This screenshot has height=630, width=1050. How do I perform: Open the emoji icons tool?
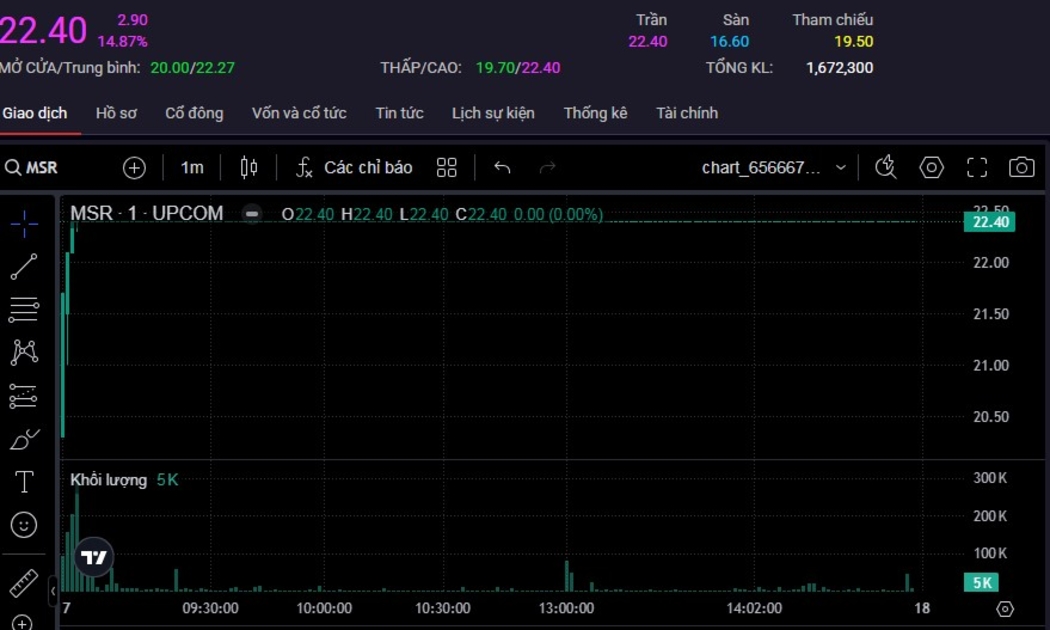[24, 524]
